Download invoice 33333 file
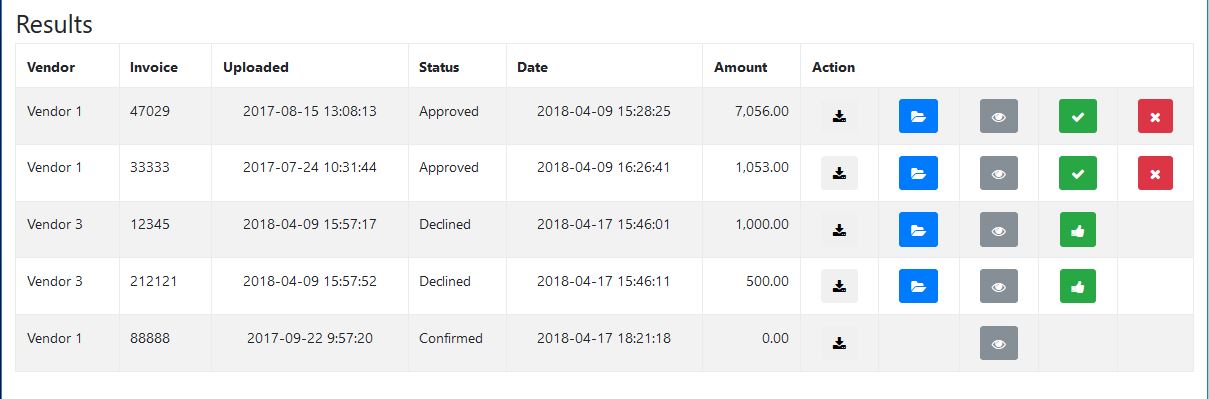Image resolution: width=1209 pixels, height=399 pixels. coord(839,173)
